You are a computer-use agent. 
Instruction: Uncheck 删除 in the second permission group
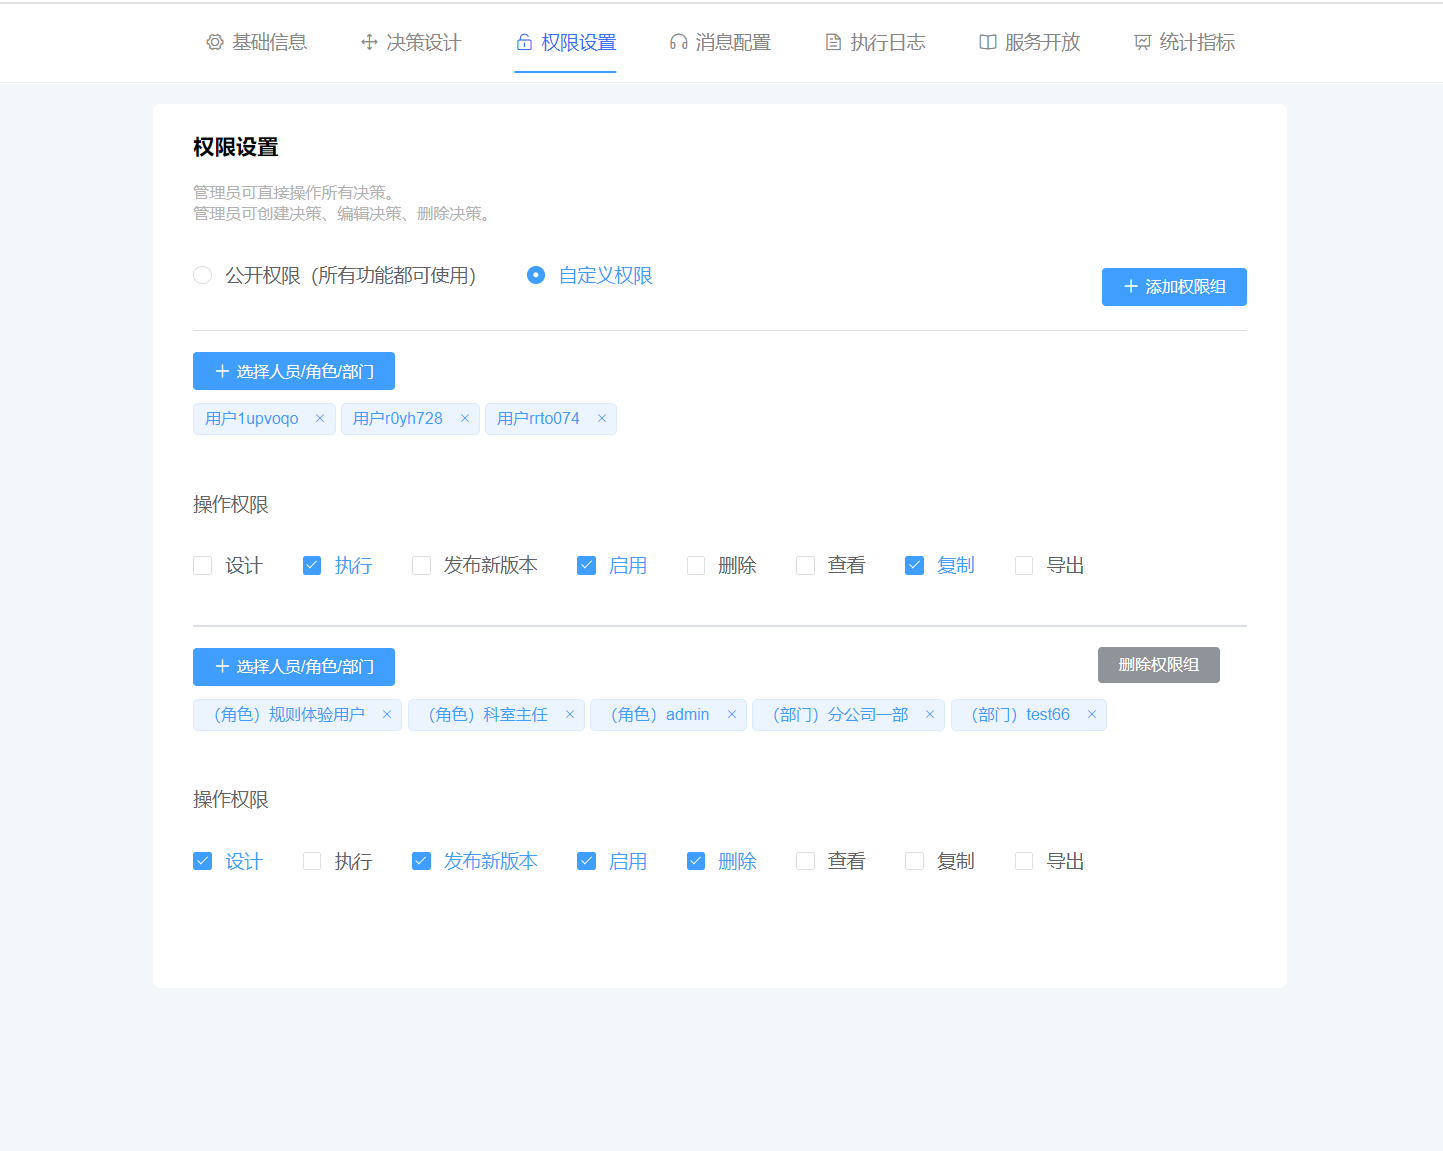(x=696, y=860)
